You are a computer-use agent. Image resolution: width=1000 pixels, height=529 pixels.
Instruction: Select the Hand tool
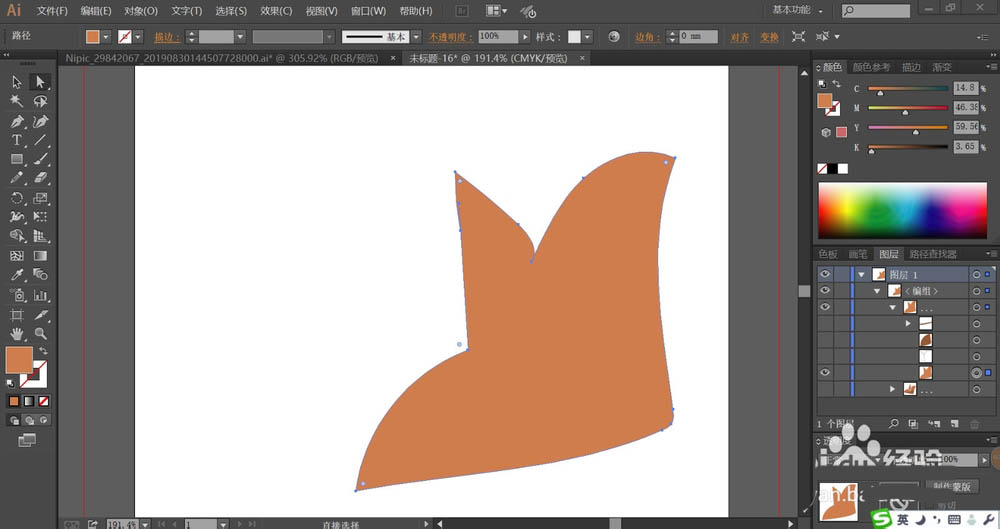pos(17,332)
